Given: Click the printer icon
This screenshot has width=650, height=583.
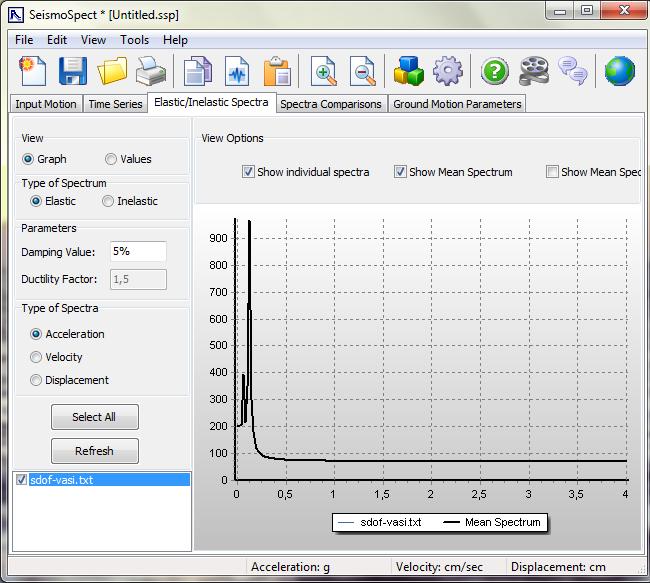Looking at the screenshot, I should click(151, 70).
